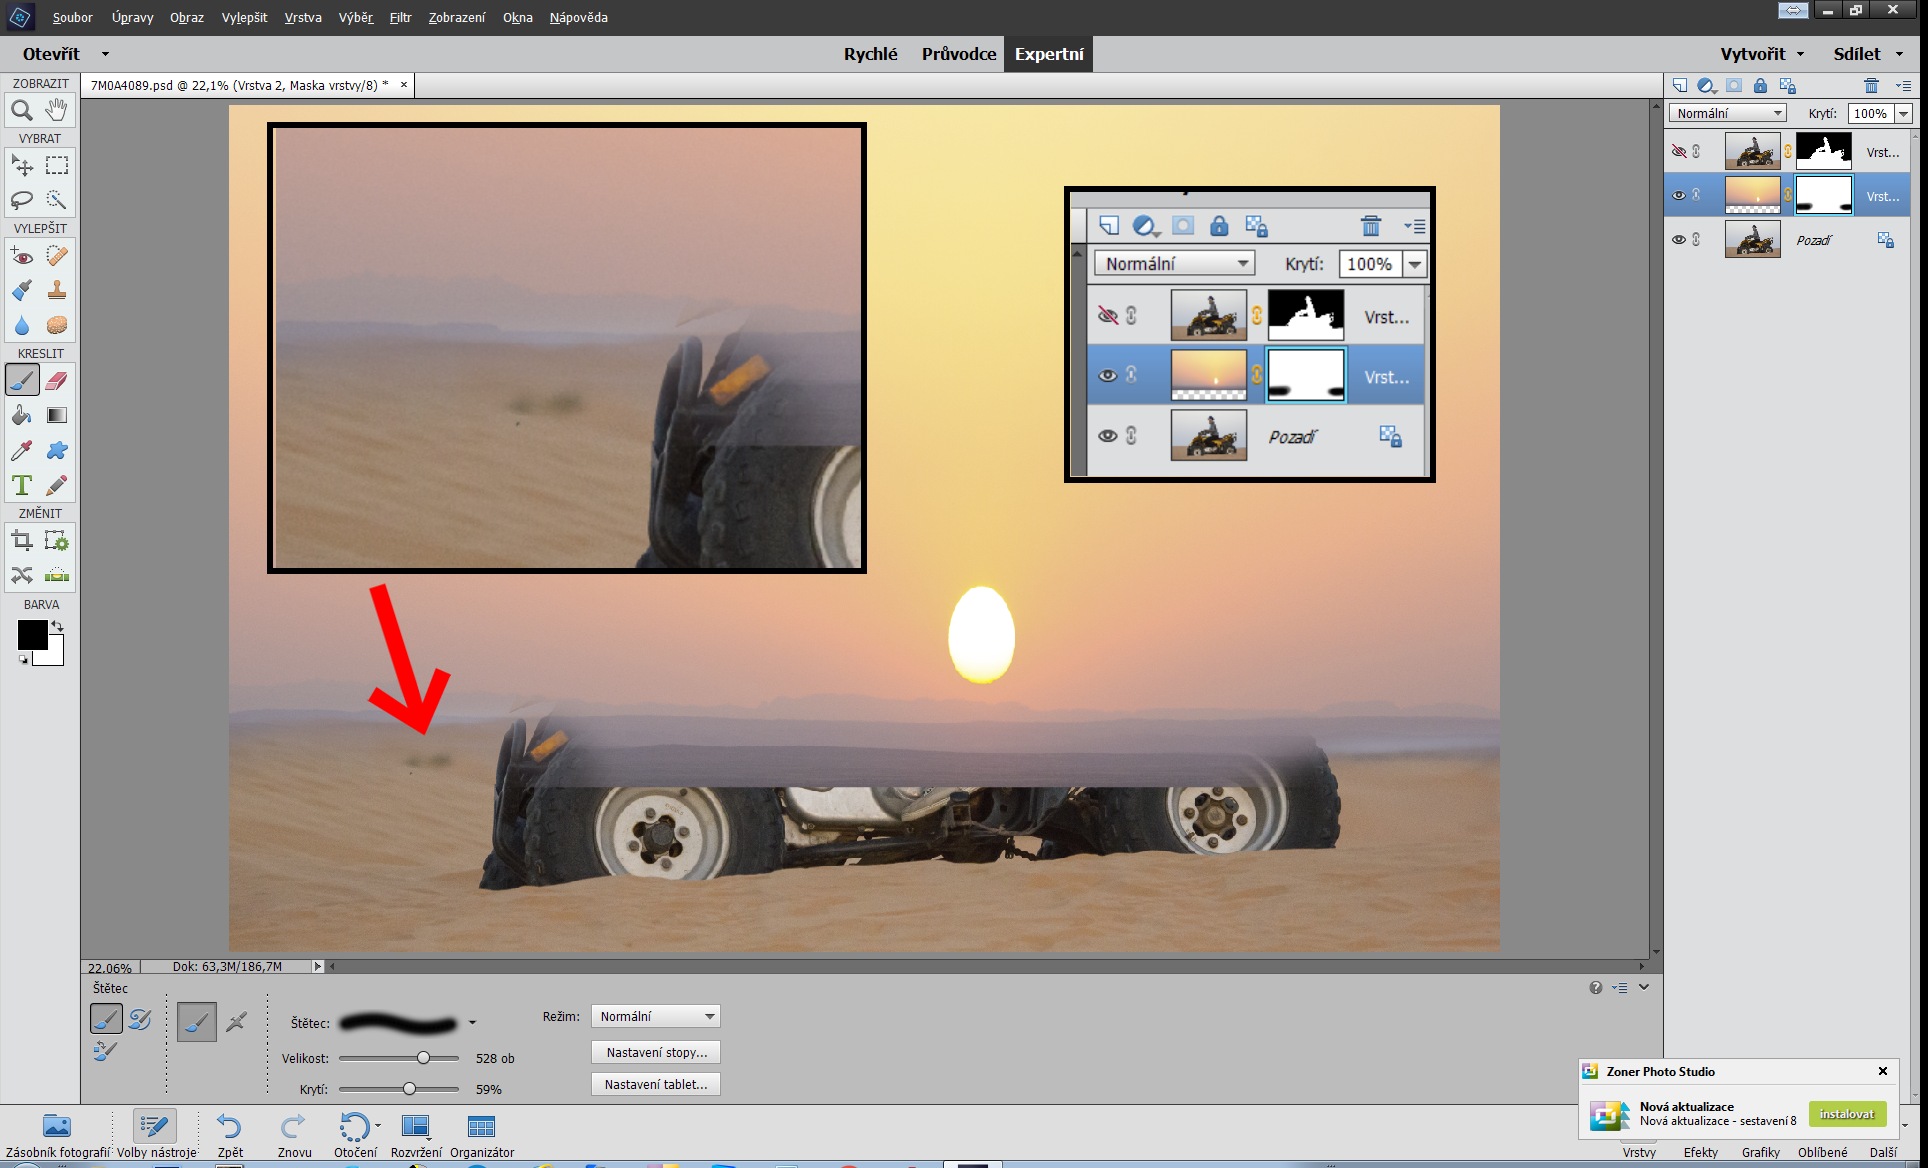
Task: Select the Lasso selection tool
Action: coord(22,200)
